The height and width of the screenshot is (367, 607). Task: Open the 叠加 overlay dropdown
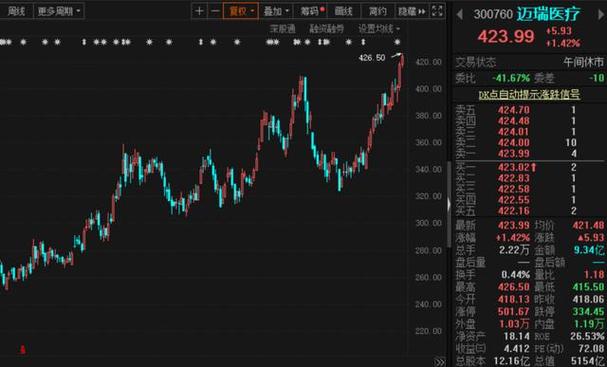(276, 11)
